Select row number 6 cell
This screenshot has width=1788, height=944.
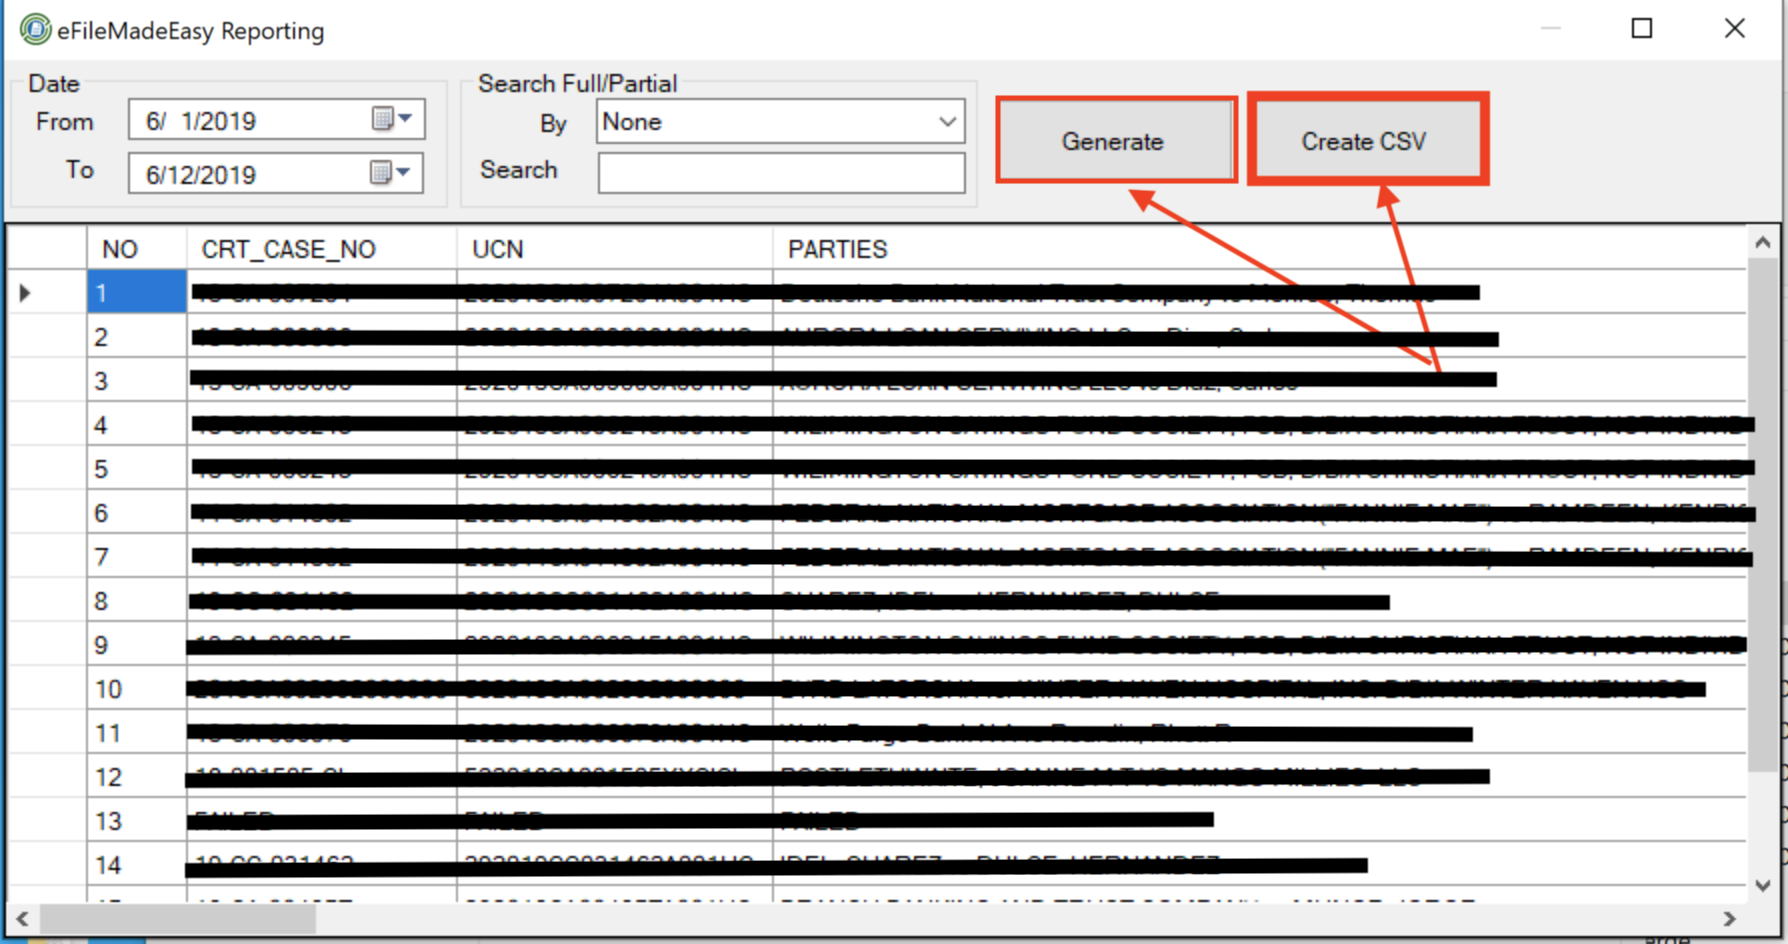(x=137, y=513)
